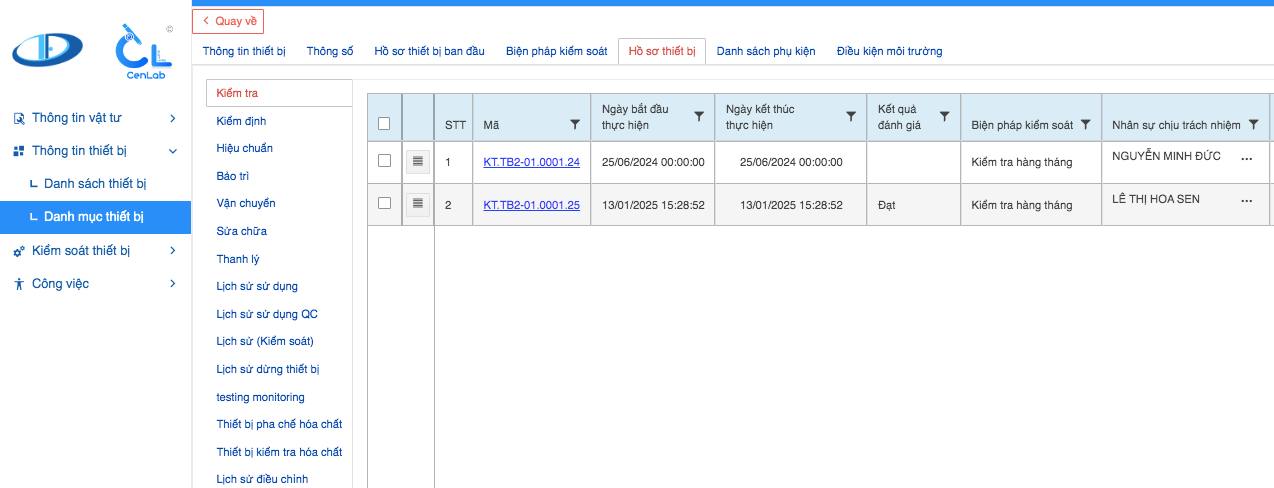Open row menu icon for record 1
The width and height of the screenshot is (1274, 488).
point(418,161)
